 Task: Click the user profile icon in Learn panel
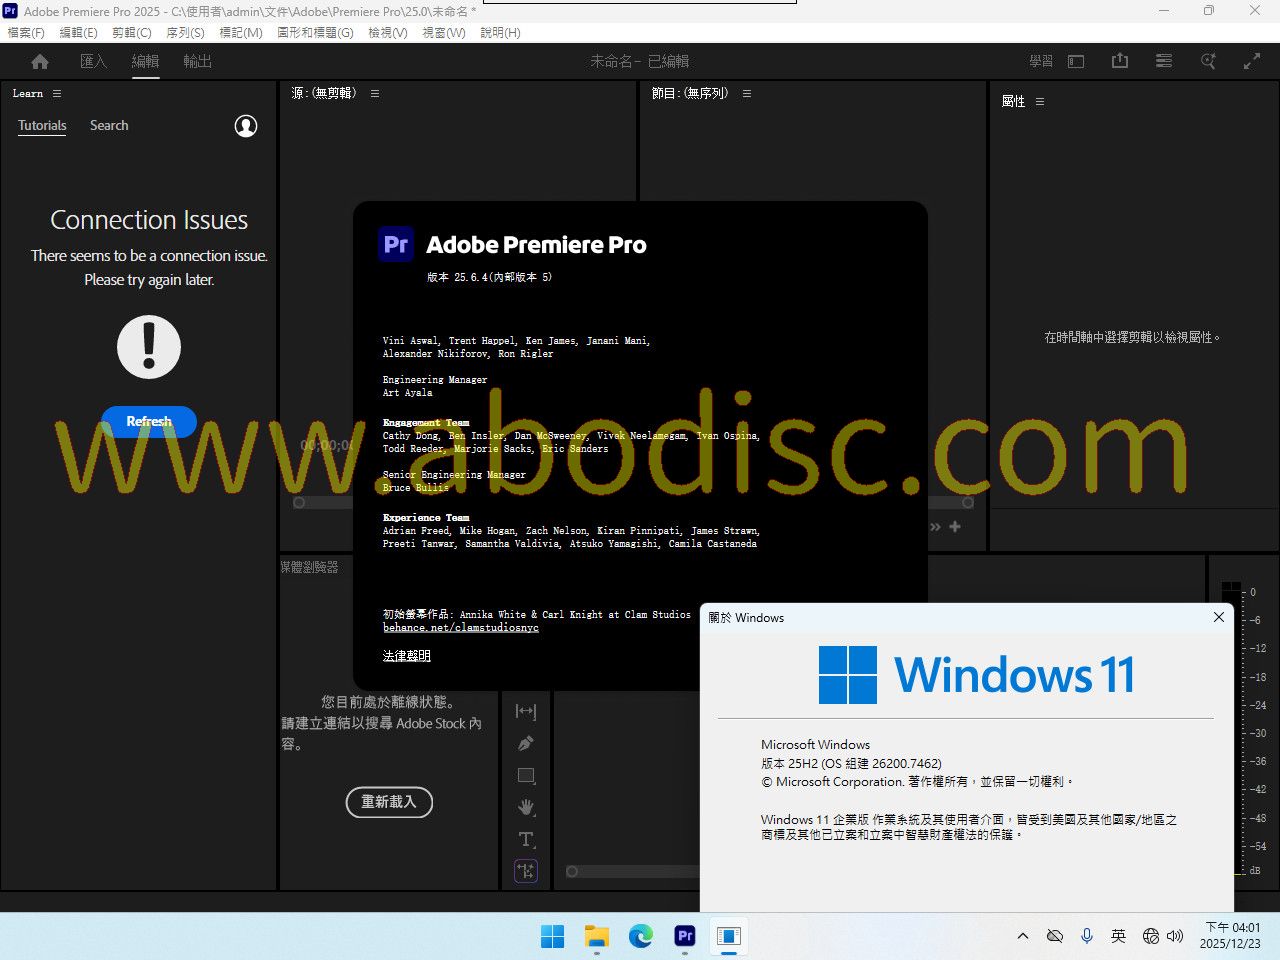coord(246,126)
